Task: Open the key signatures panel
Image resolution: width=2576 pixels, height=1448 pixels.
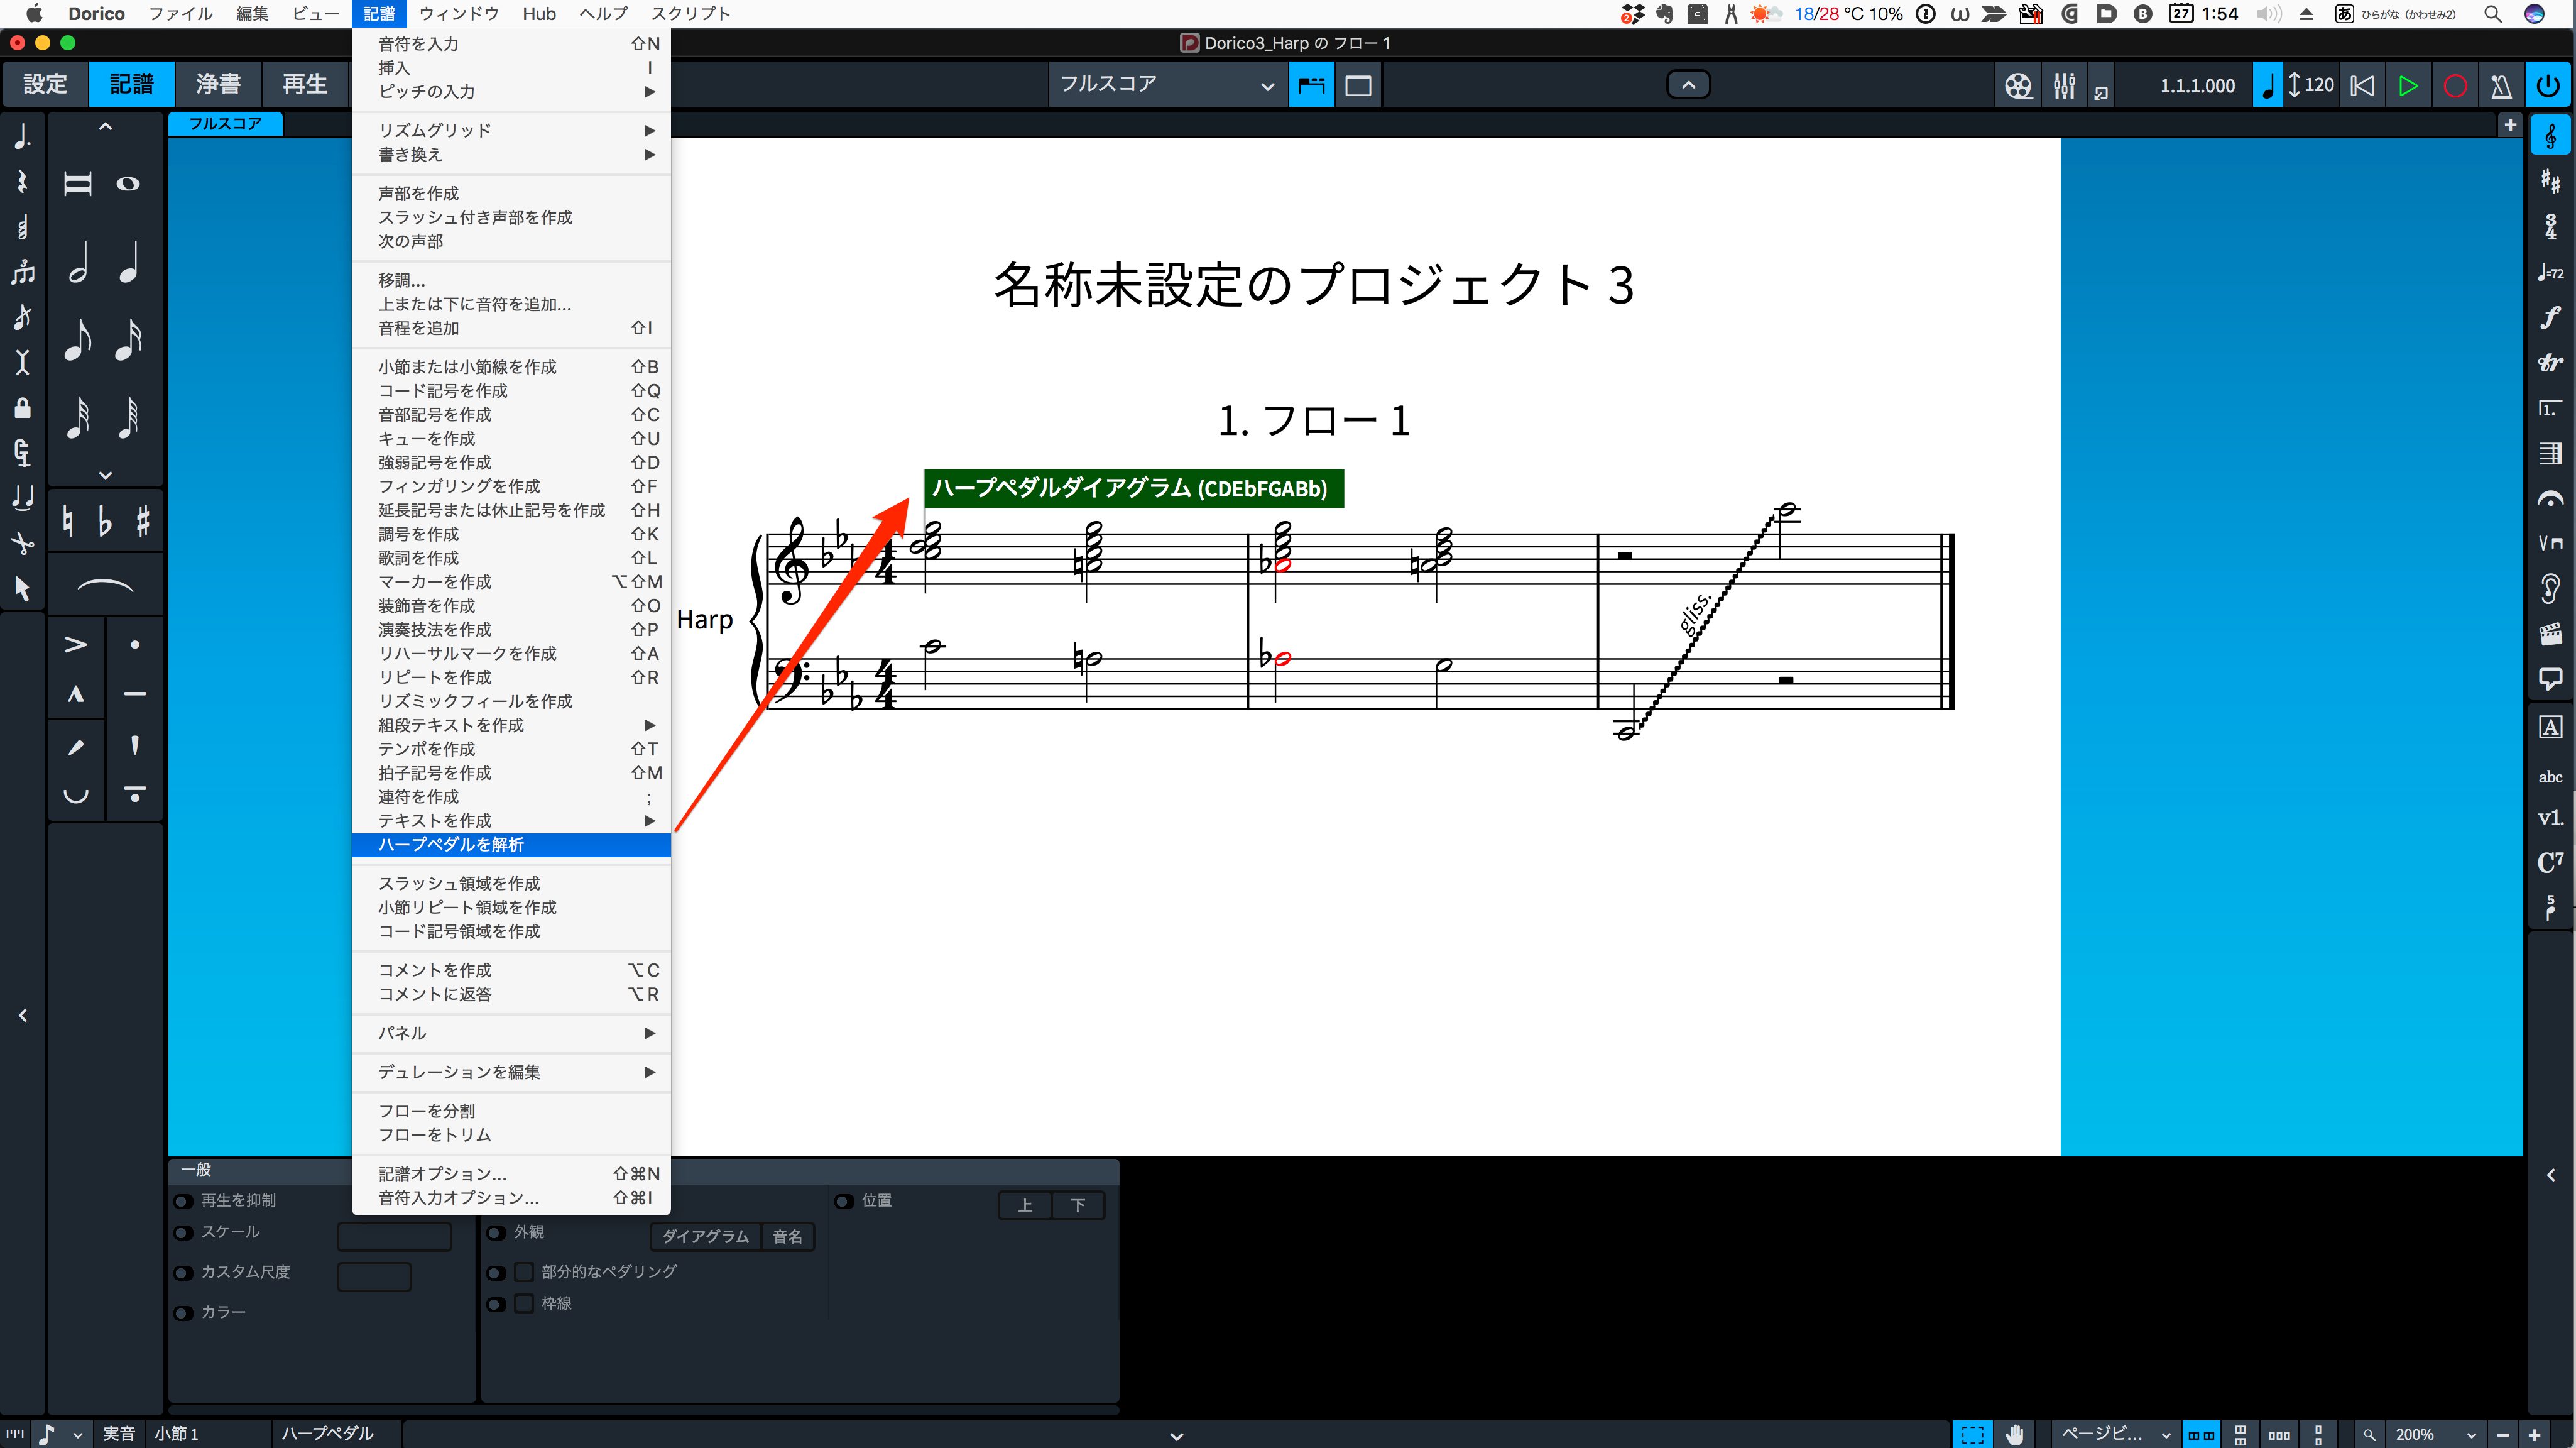Action: point(2550,182)
